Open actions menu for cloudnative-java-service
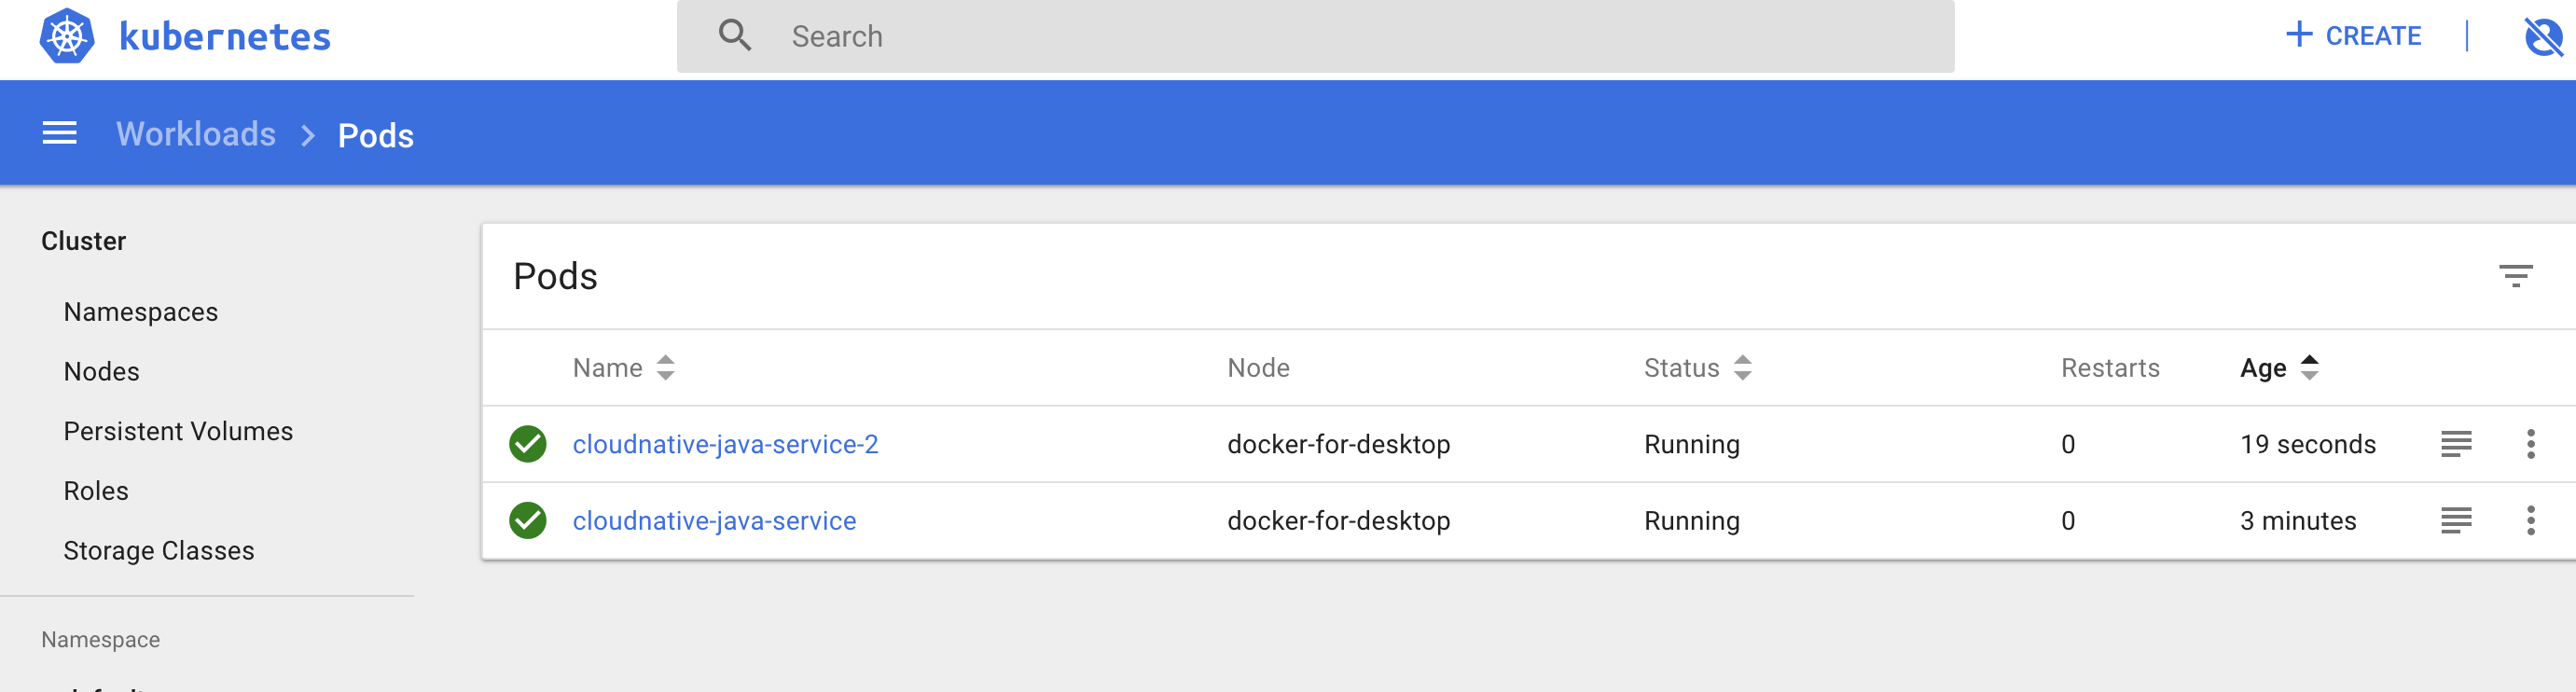The image size is (2576, 692). [x=2531, y=521]
